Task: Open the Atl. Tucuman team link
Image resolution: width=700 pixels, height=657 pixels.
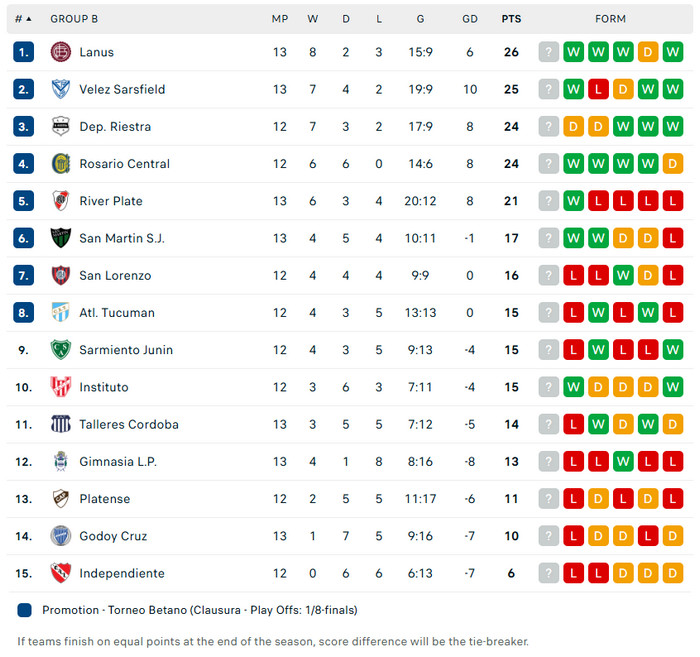Action: pyautogui.click(x=117, y=313)
